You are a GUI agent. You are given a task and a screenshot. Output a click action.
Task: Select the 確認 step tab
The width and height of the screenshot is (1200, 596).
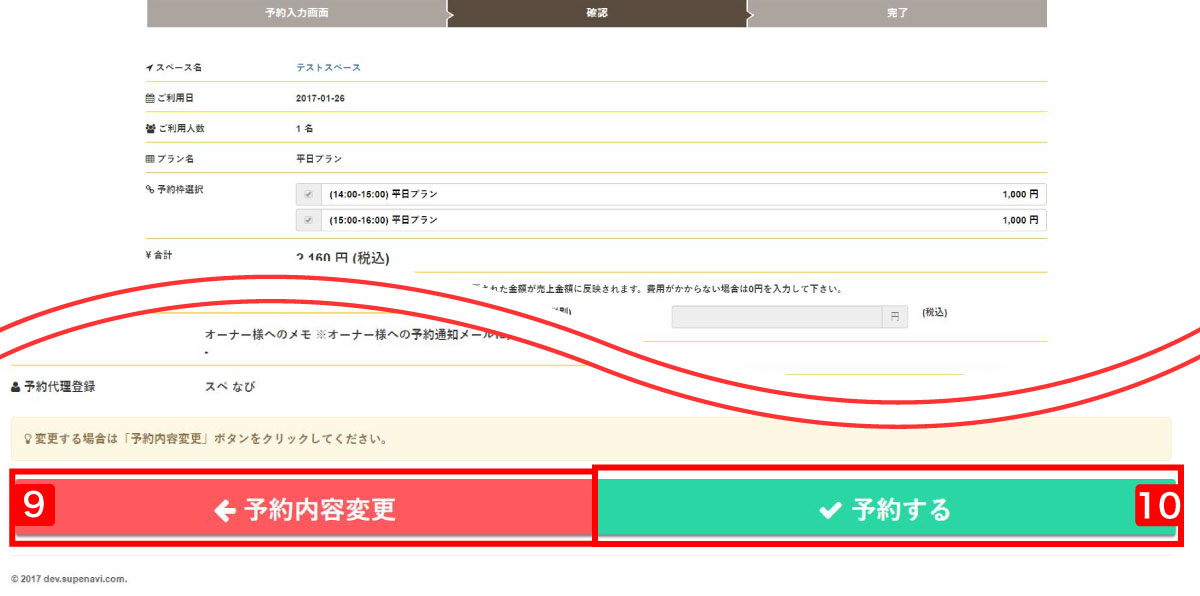tap(597, 14)
